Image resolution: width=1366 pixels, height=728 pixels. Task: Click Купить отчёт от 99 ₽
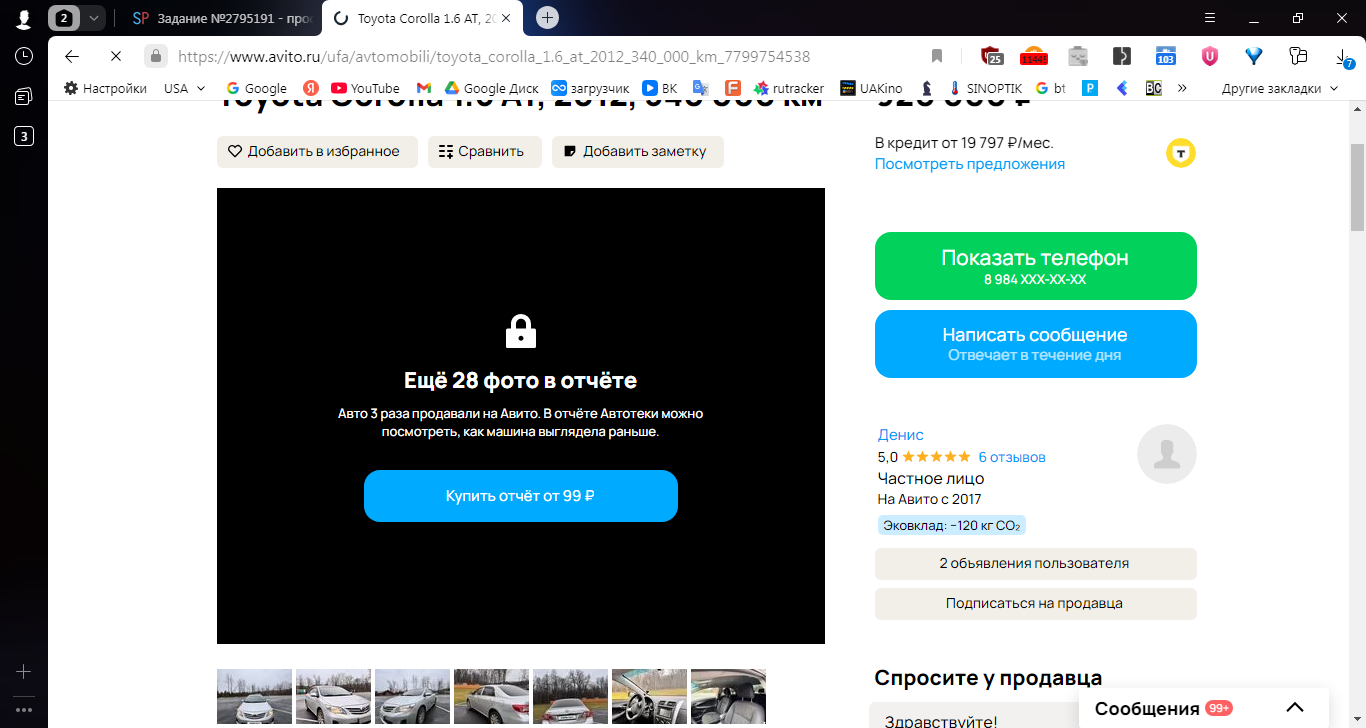521,496
